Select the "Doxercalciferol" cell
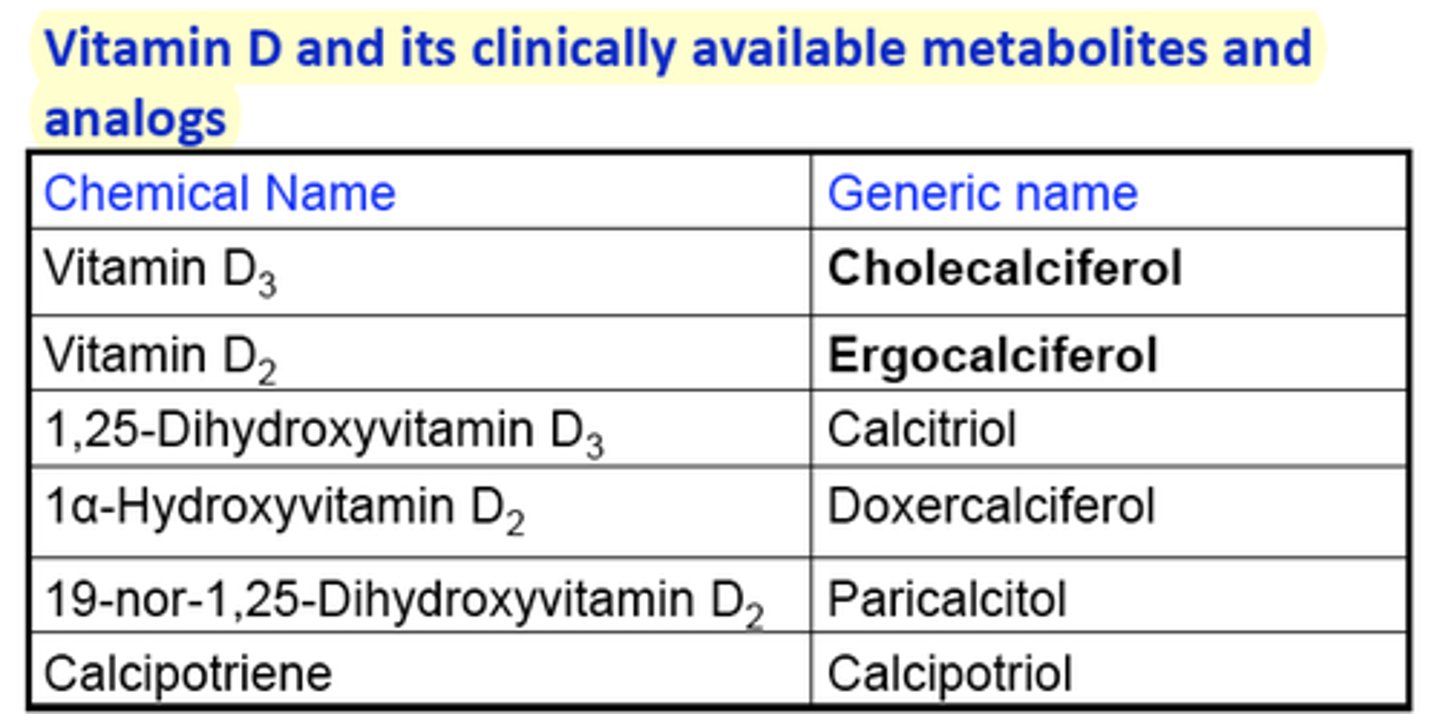 pyautogui.click(x=991, y=506)
